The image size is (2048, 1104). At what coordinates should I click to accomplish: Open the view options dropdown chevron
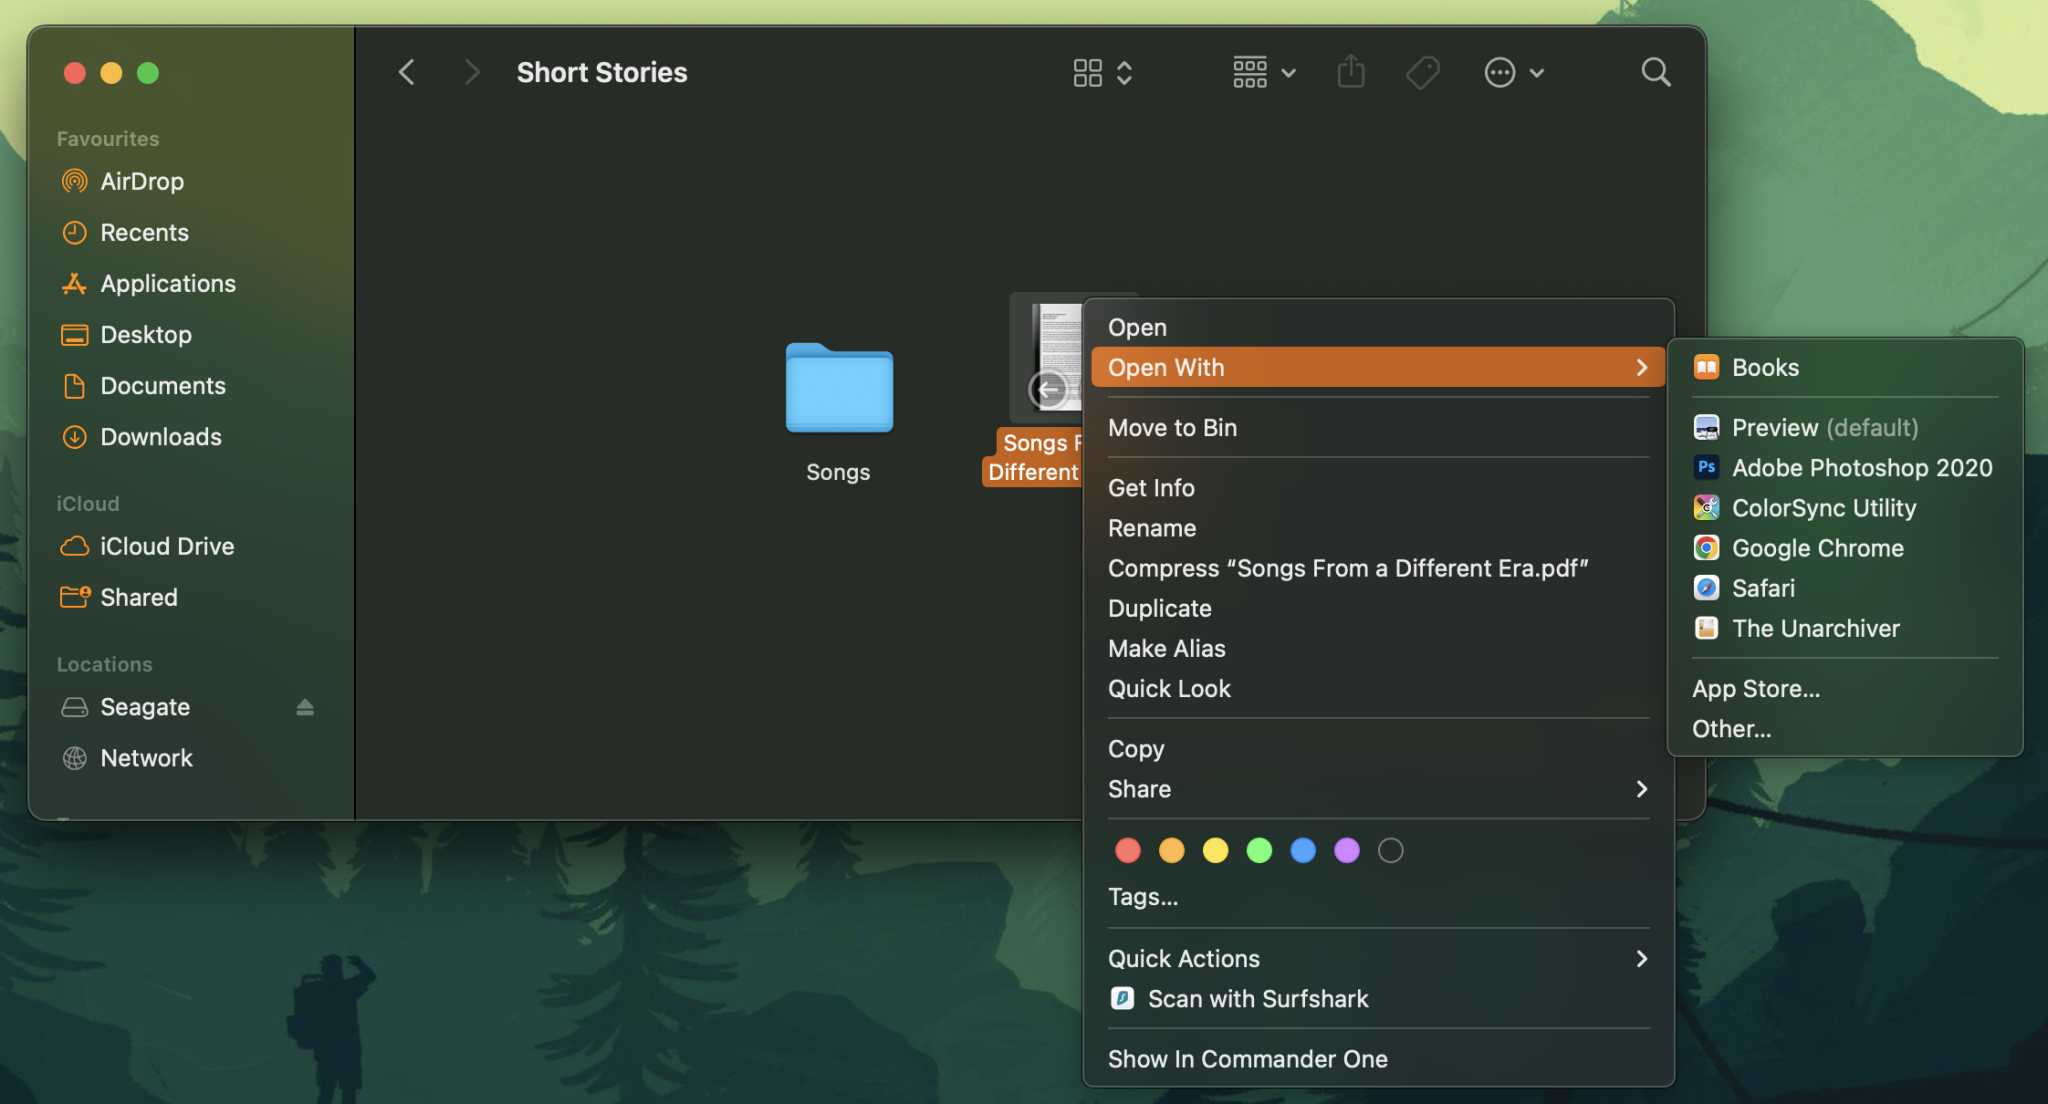[1290, 72]
